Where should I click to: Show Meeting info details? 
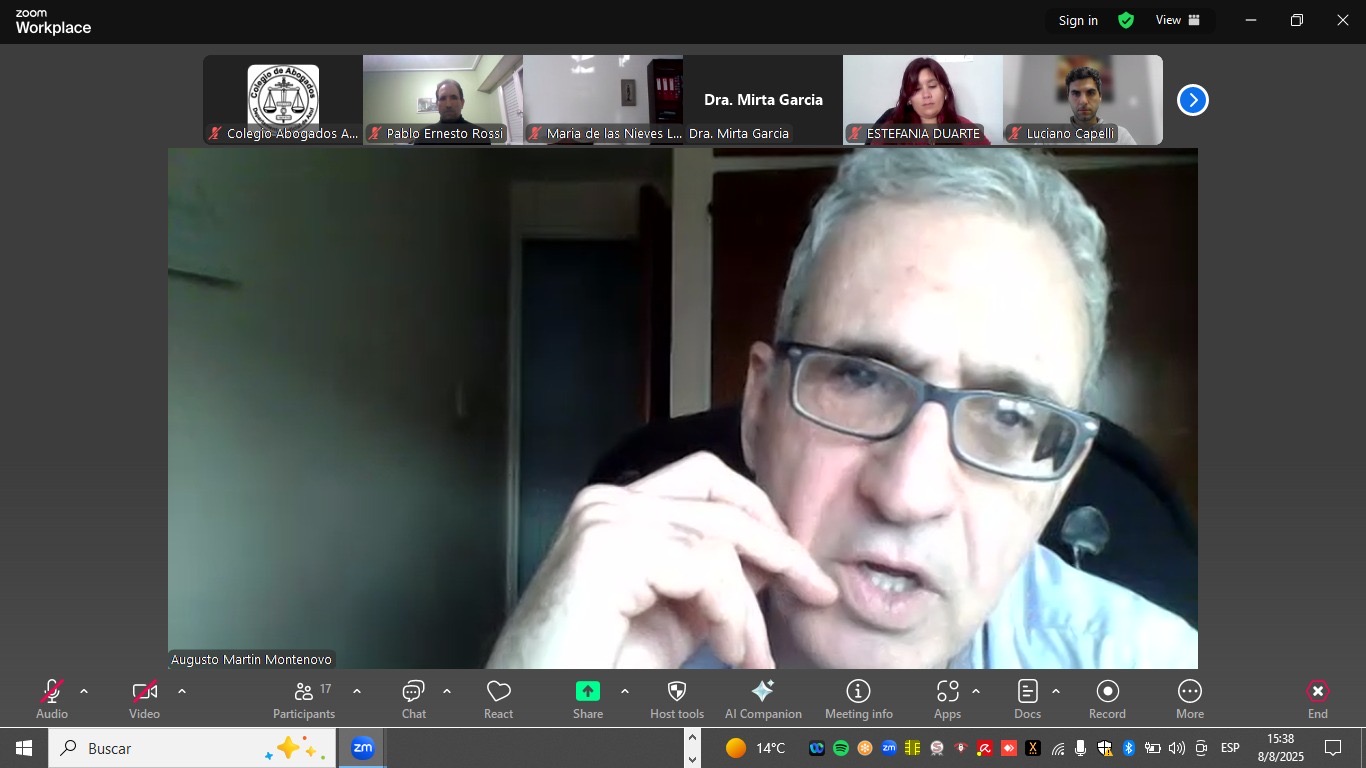[x=858, y=699]
